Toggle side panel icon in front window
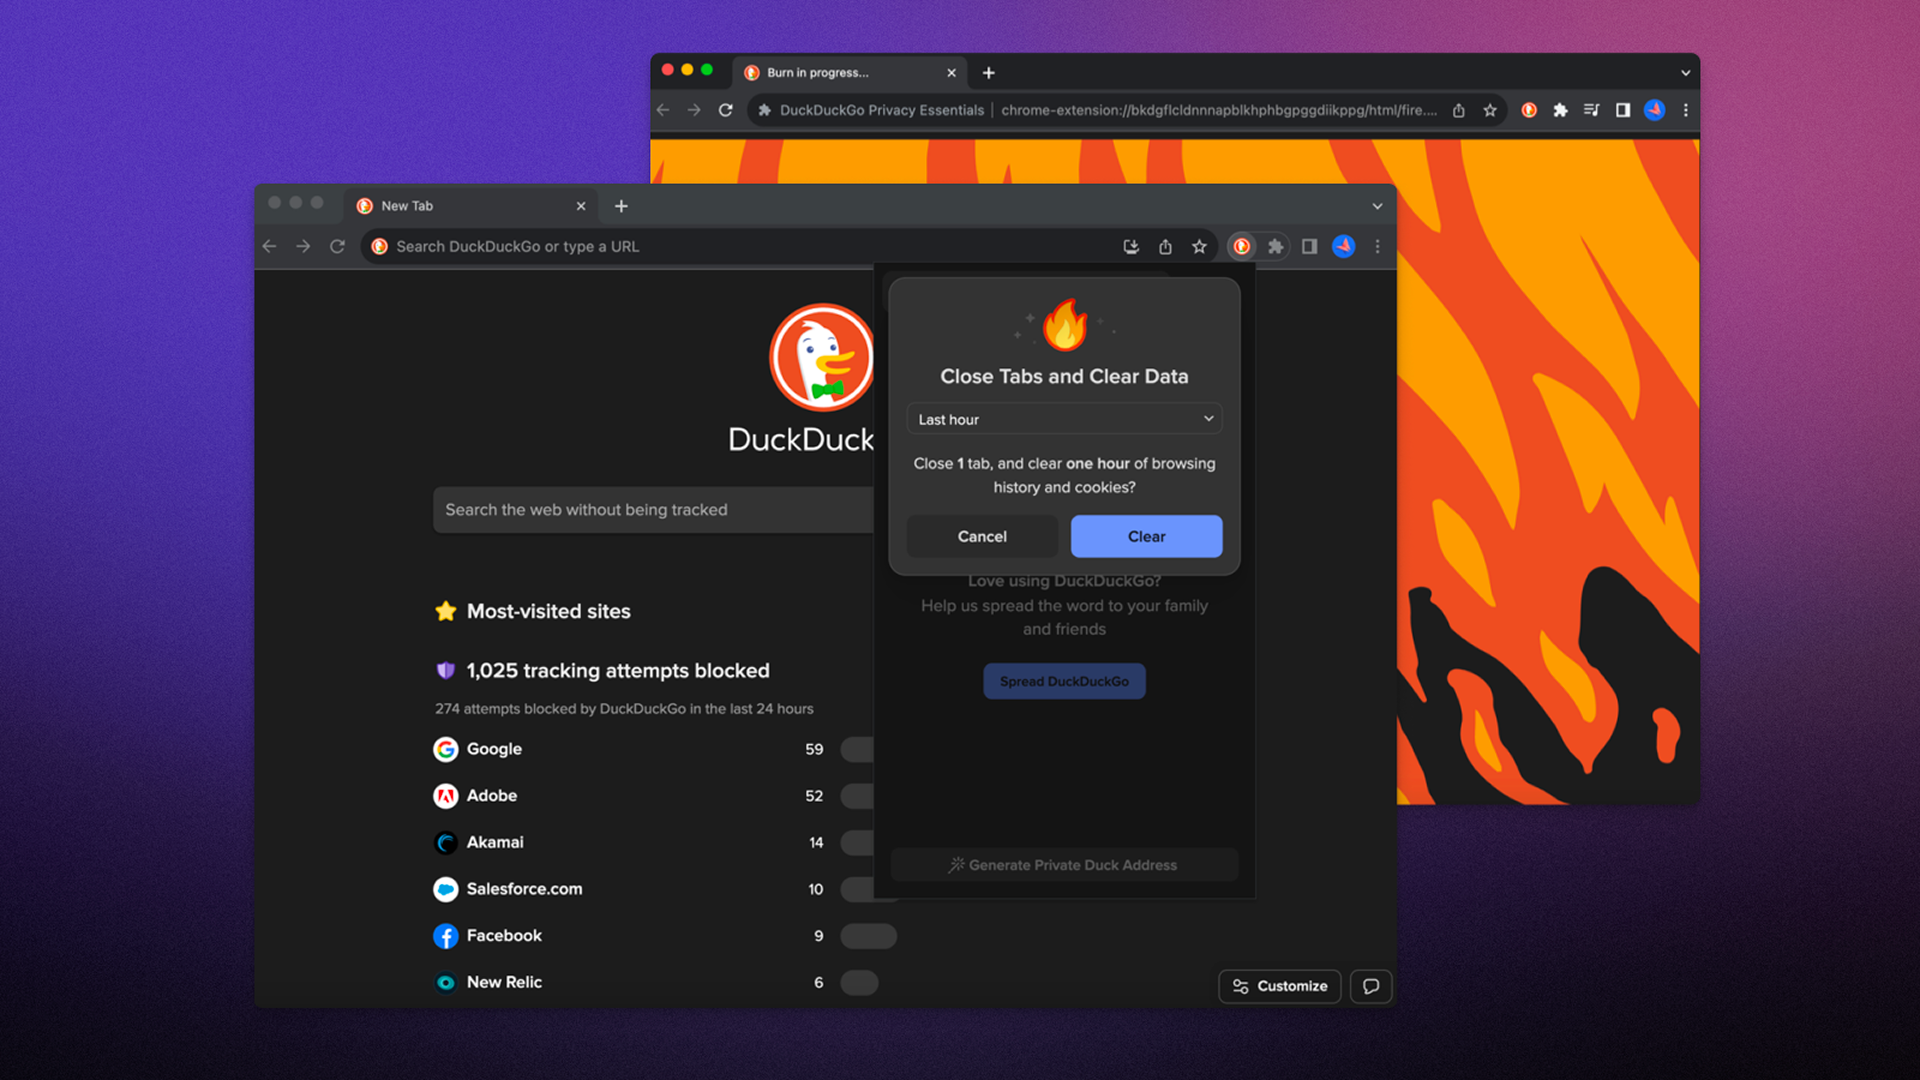This screenshot has width=1920, height=1080. [1309, 247]
